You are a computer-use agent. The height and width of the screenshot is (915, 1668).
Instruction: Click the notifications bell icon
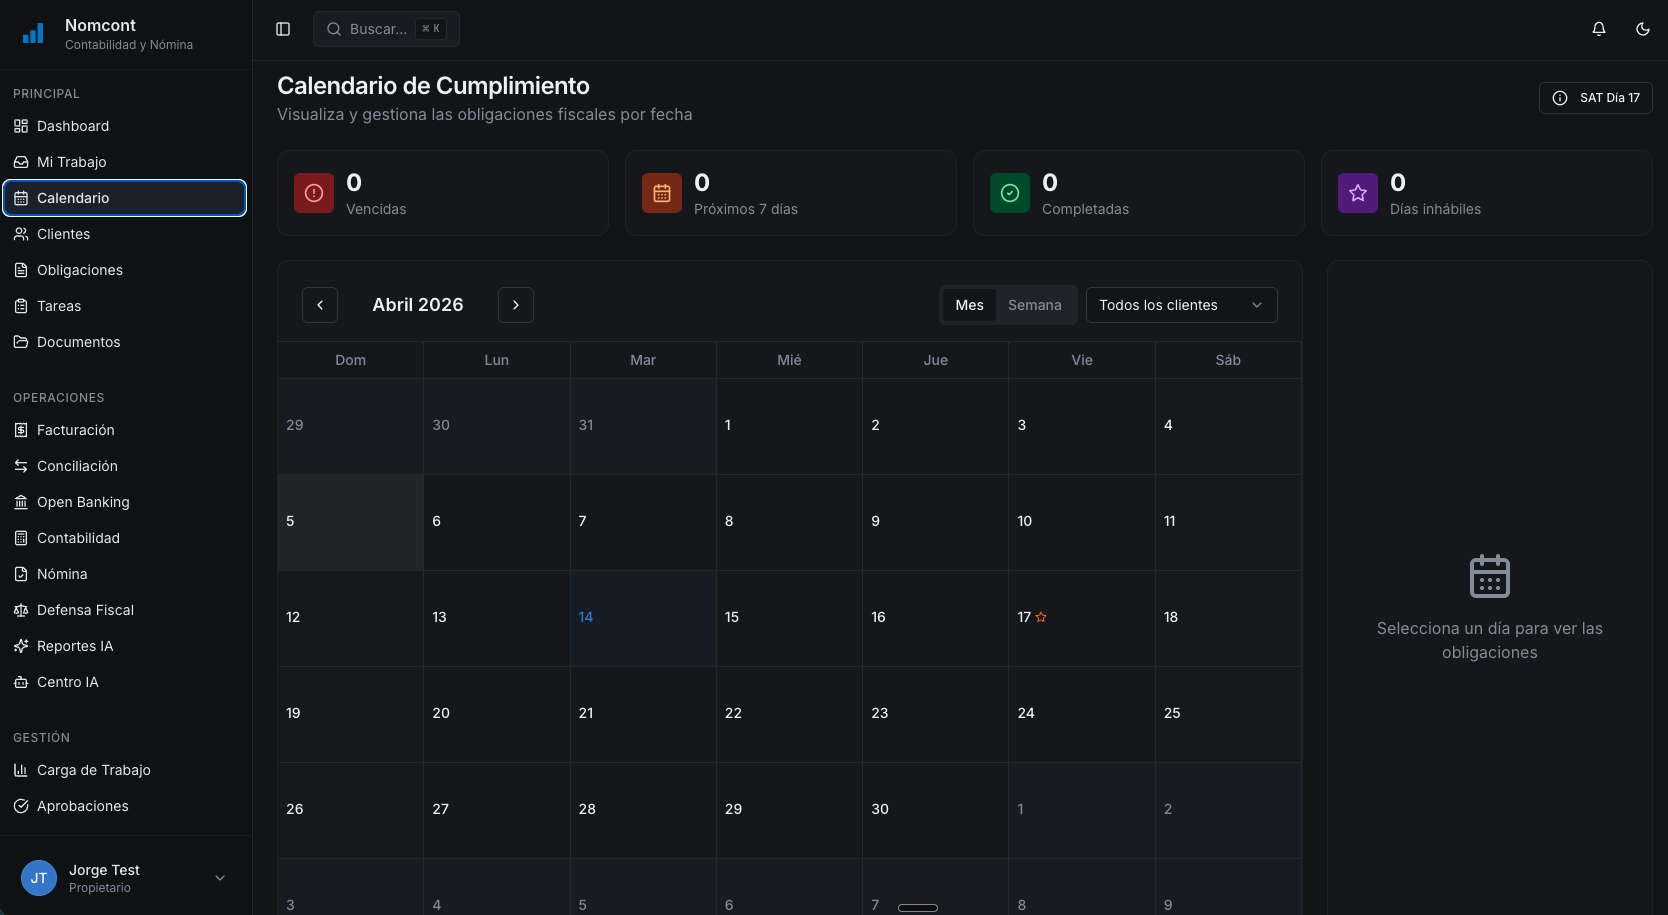click(1599, 29)
